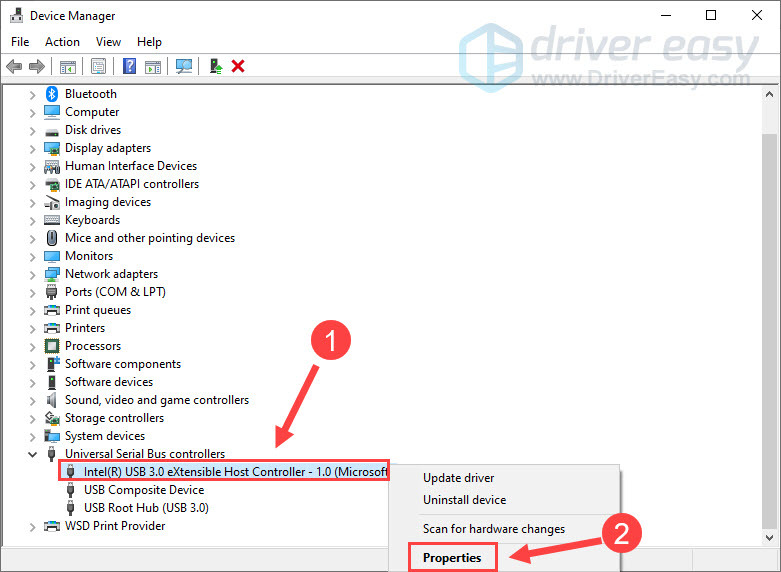The width and height of the screenshot is (781, 572).
Task: Expand the Bluetooth category
Action: (32, 94)
